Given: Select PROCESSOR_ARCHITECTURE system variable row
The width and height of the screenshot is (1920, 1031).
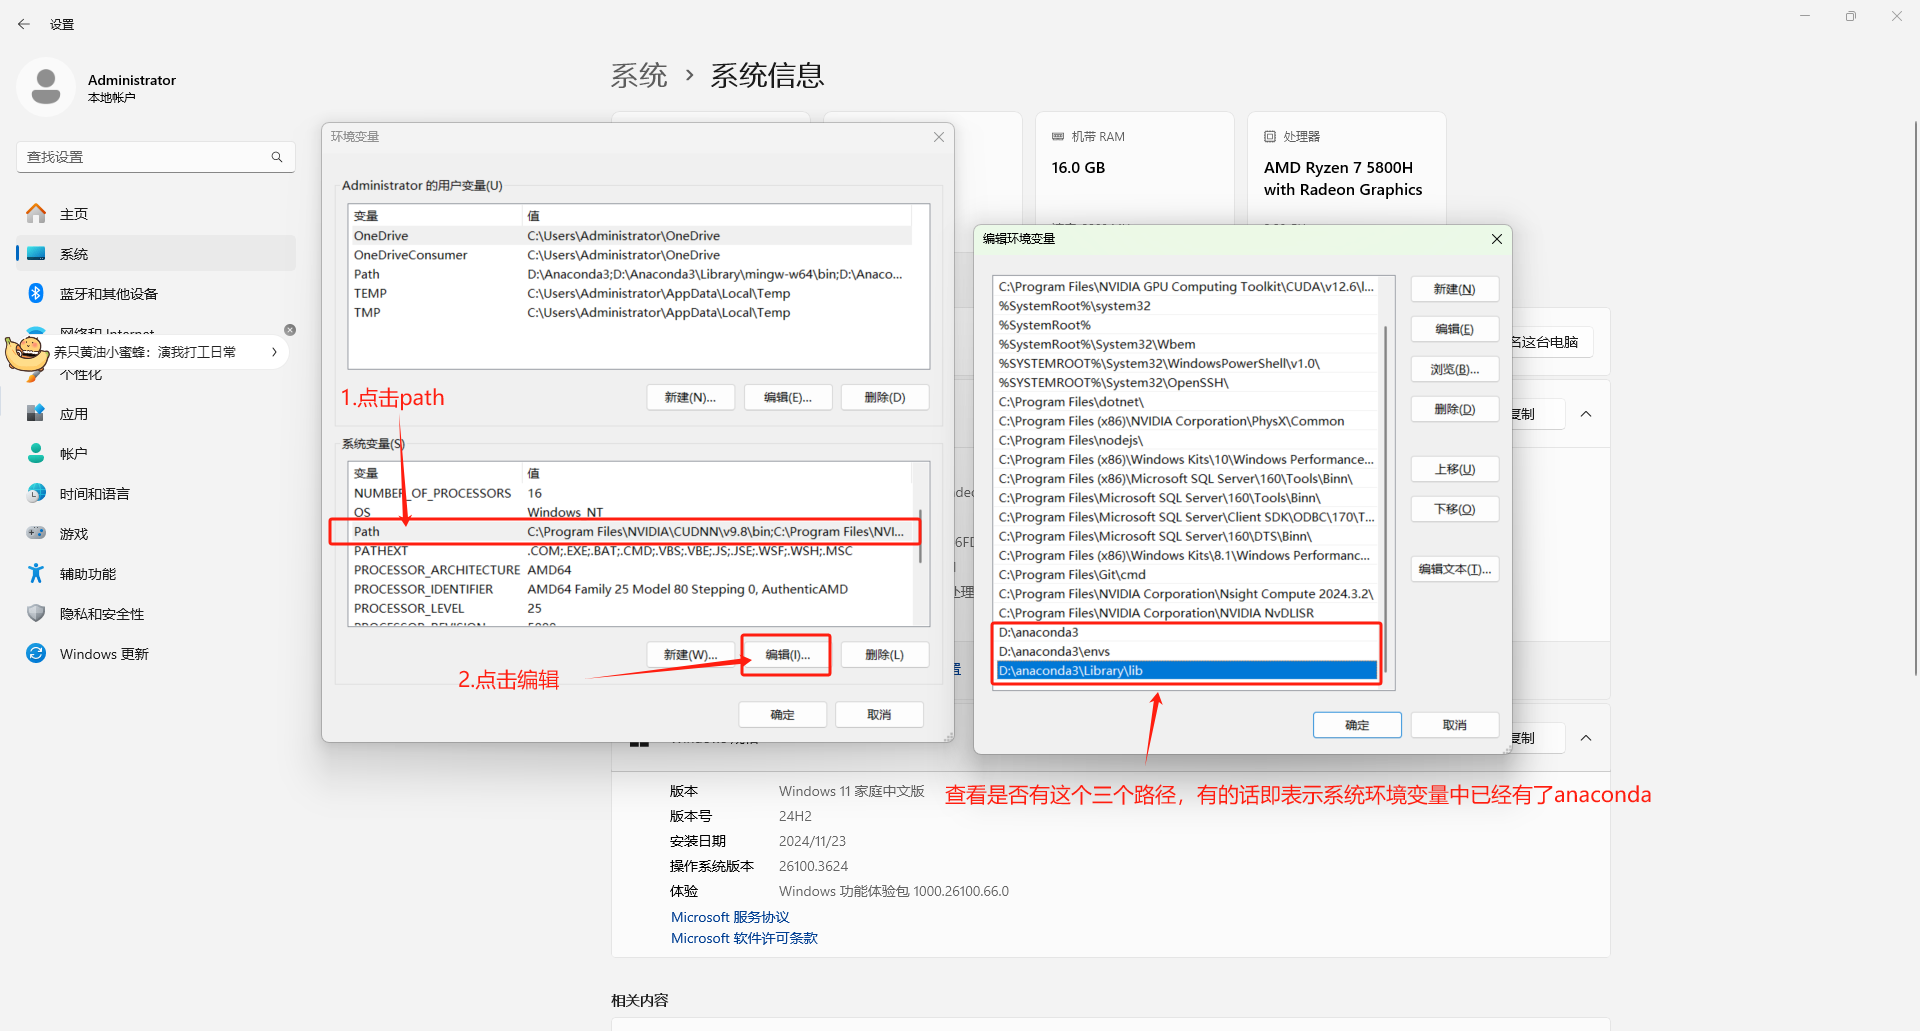Looking at the screenshot, I should coord(630,570).
